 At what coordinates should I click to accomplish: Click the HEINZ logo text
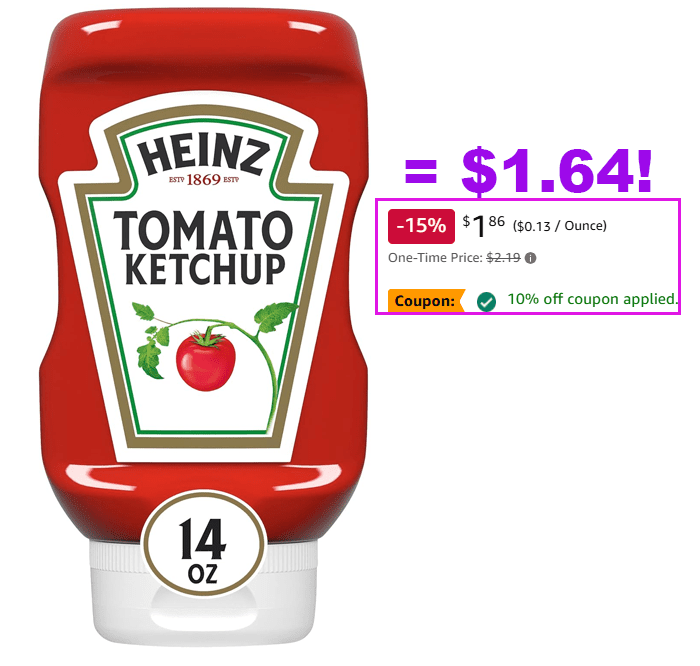point(204,156)
